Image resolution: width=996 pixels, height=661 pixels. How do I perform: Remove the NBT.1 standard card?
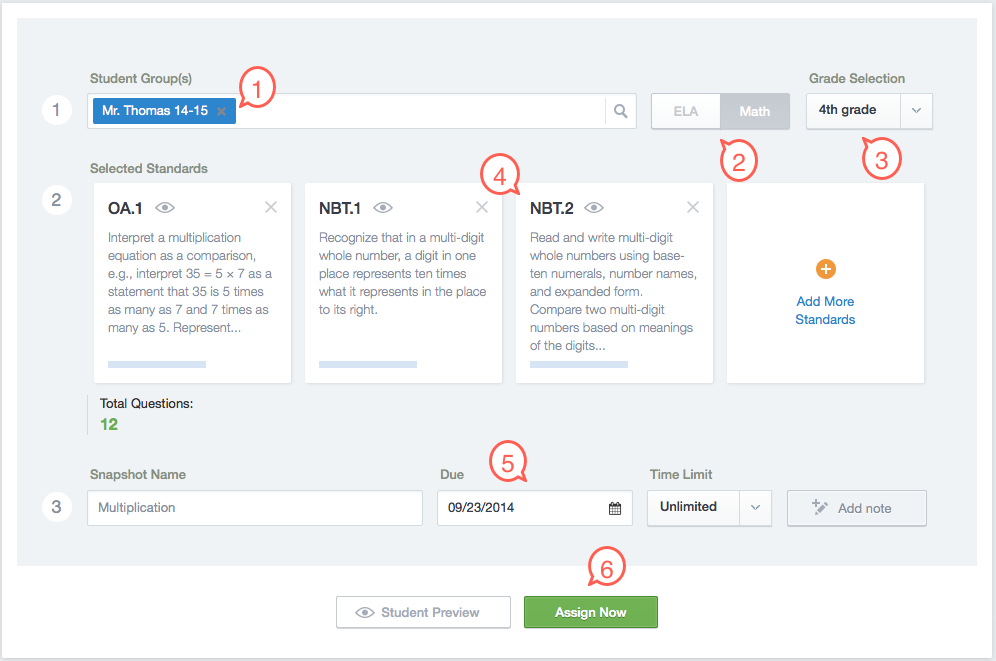coord(482,207)
